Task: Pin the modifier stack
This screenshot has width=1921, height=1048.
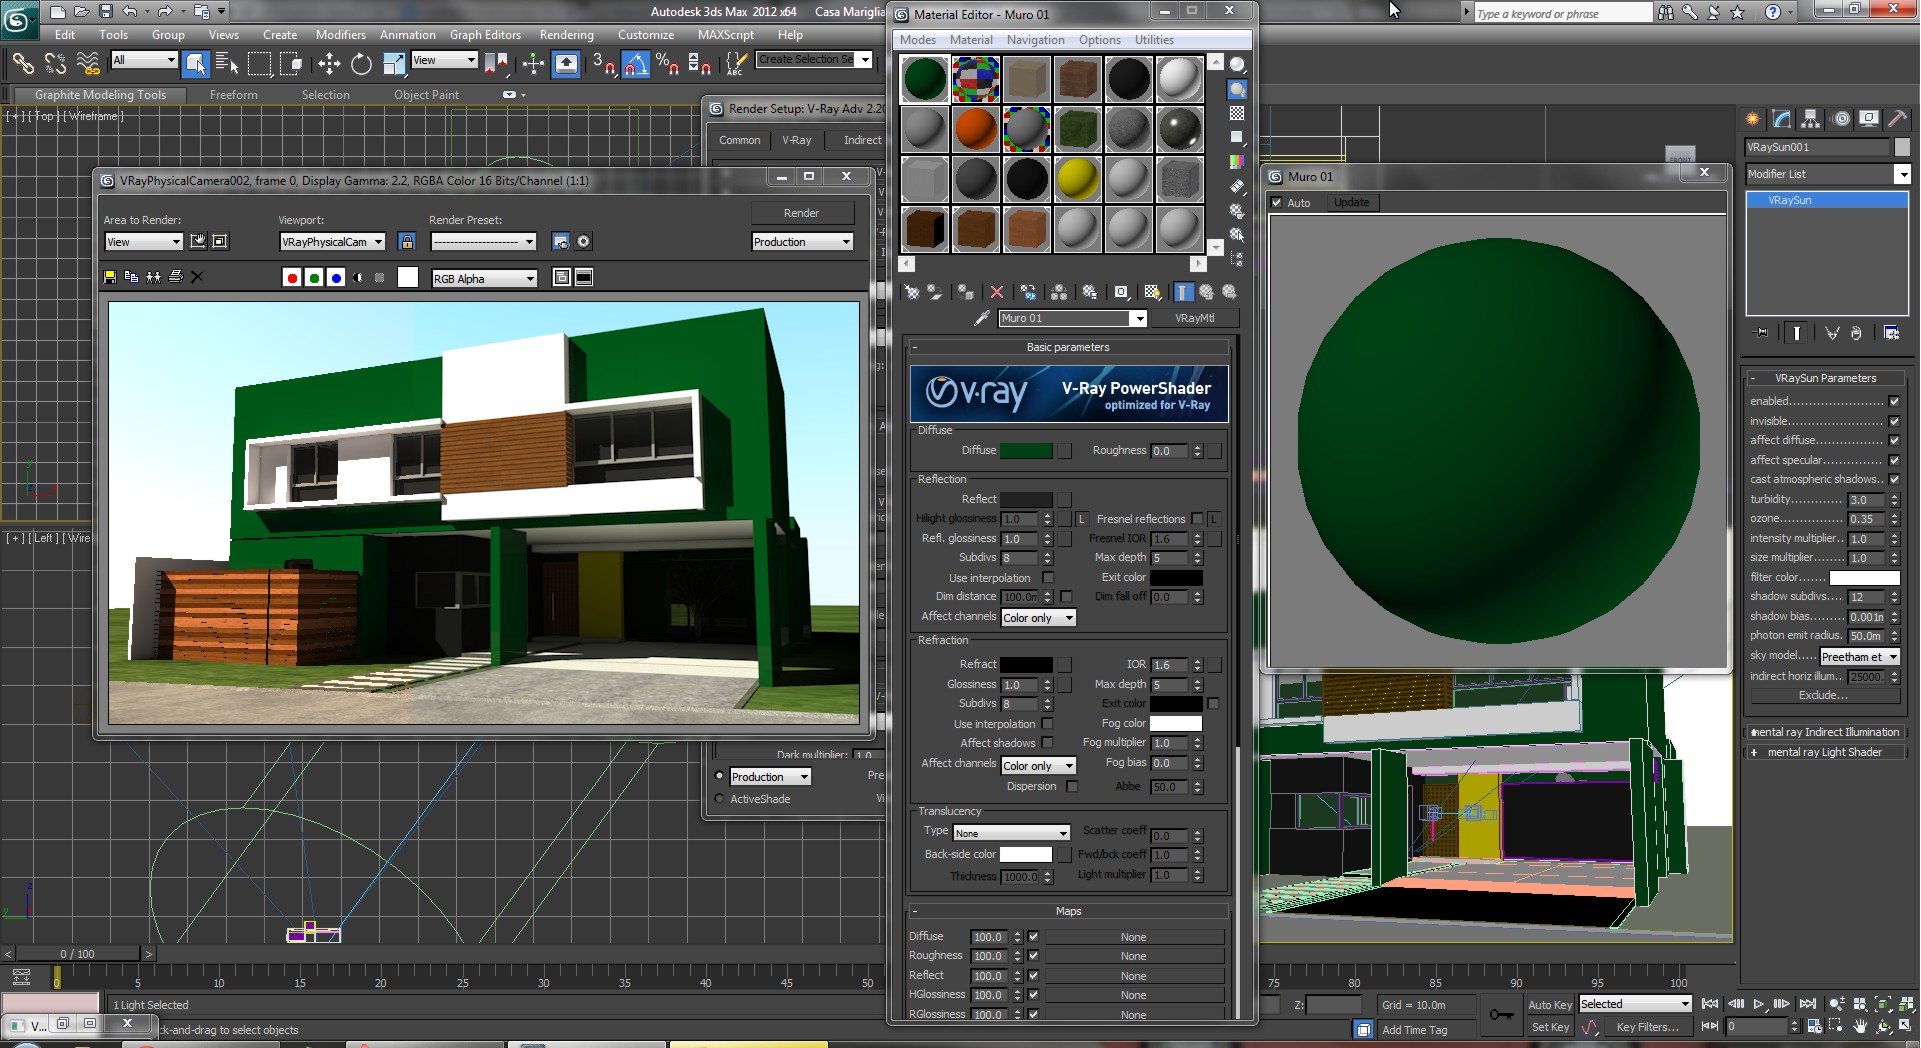Action: point(1761,333)
